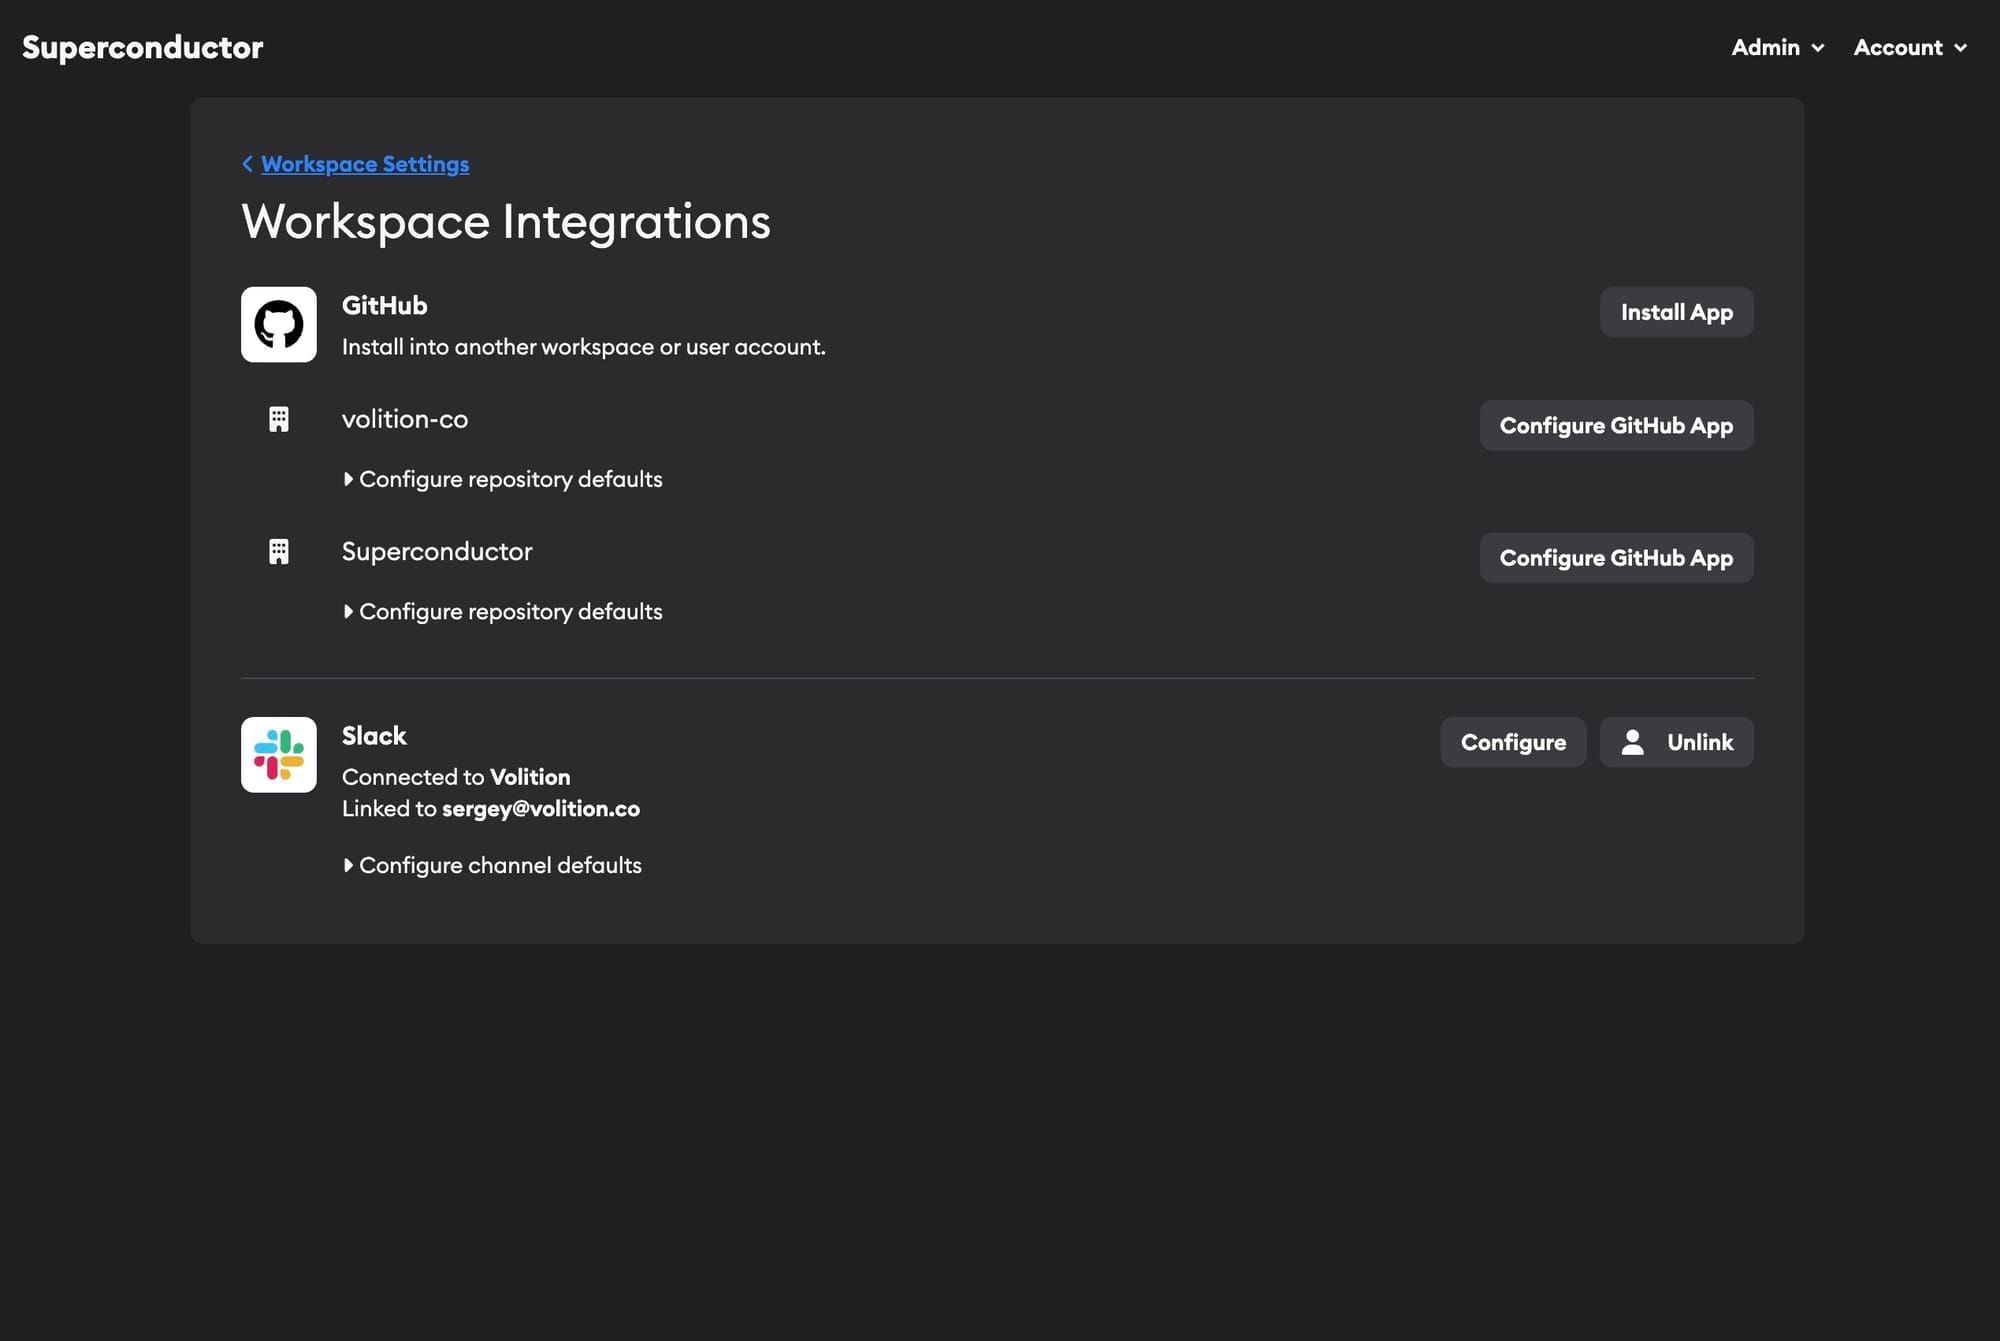Unlink the Slack account

(1676, 741)
